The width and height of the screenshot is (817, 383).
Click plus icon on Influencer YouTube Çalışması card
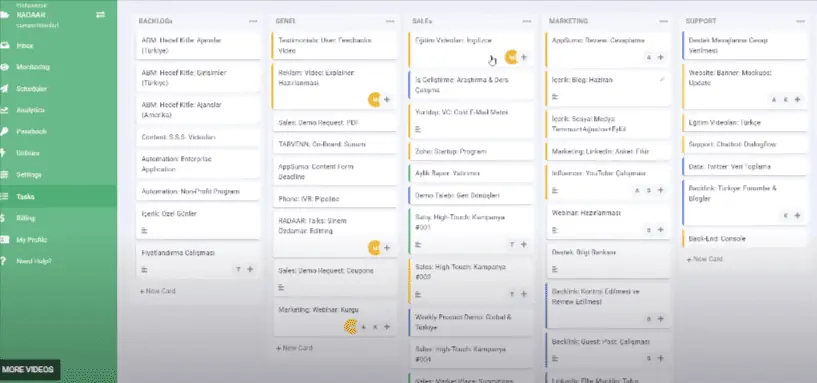coord(660,191)
